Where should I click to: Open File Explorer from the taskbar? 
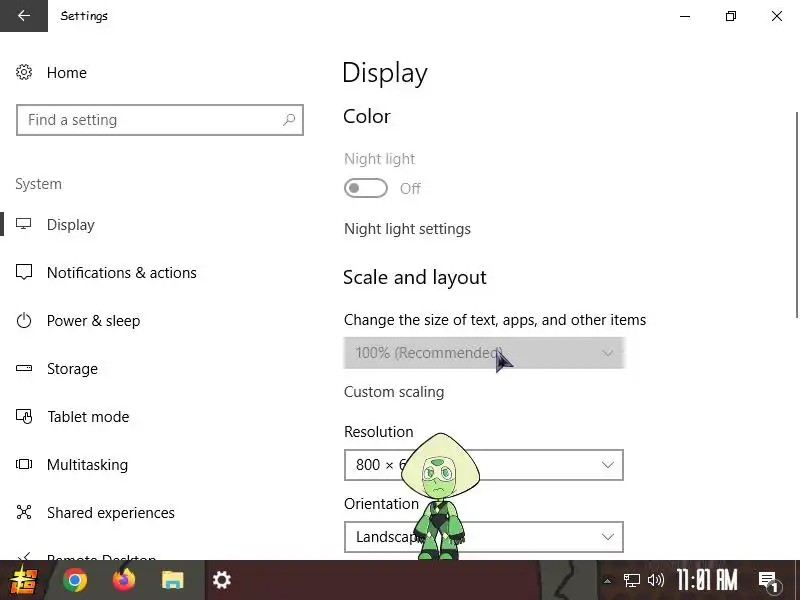pyautogui.click(x=172, y=580)
